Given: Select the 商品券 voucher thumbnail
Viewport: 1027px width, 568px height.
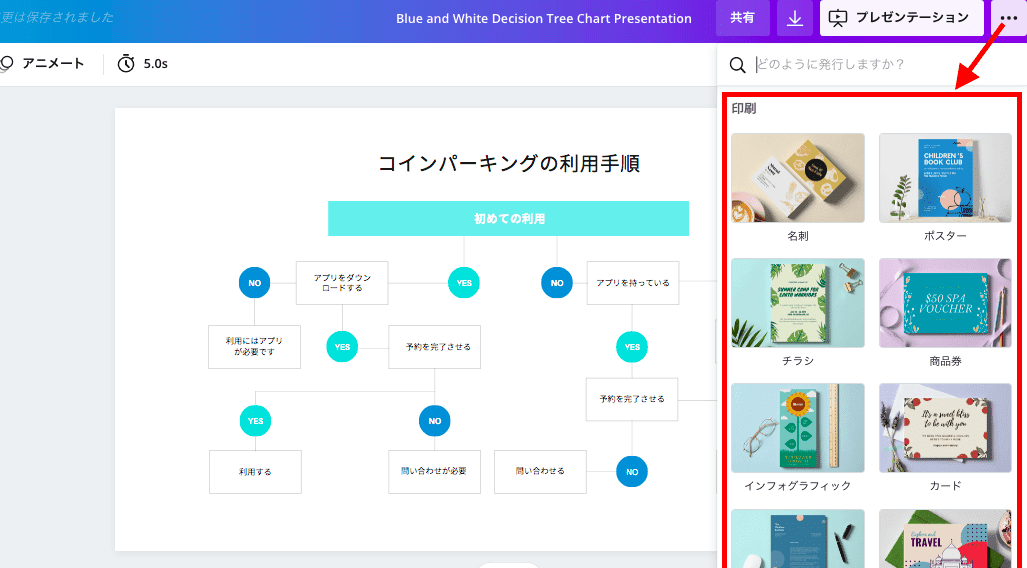Looking at the screenshot, I should (x=945, y=303).
